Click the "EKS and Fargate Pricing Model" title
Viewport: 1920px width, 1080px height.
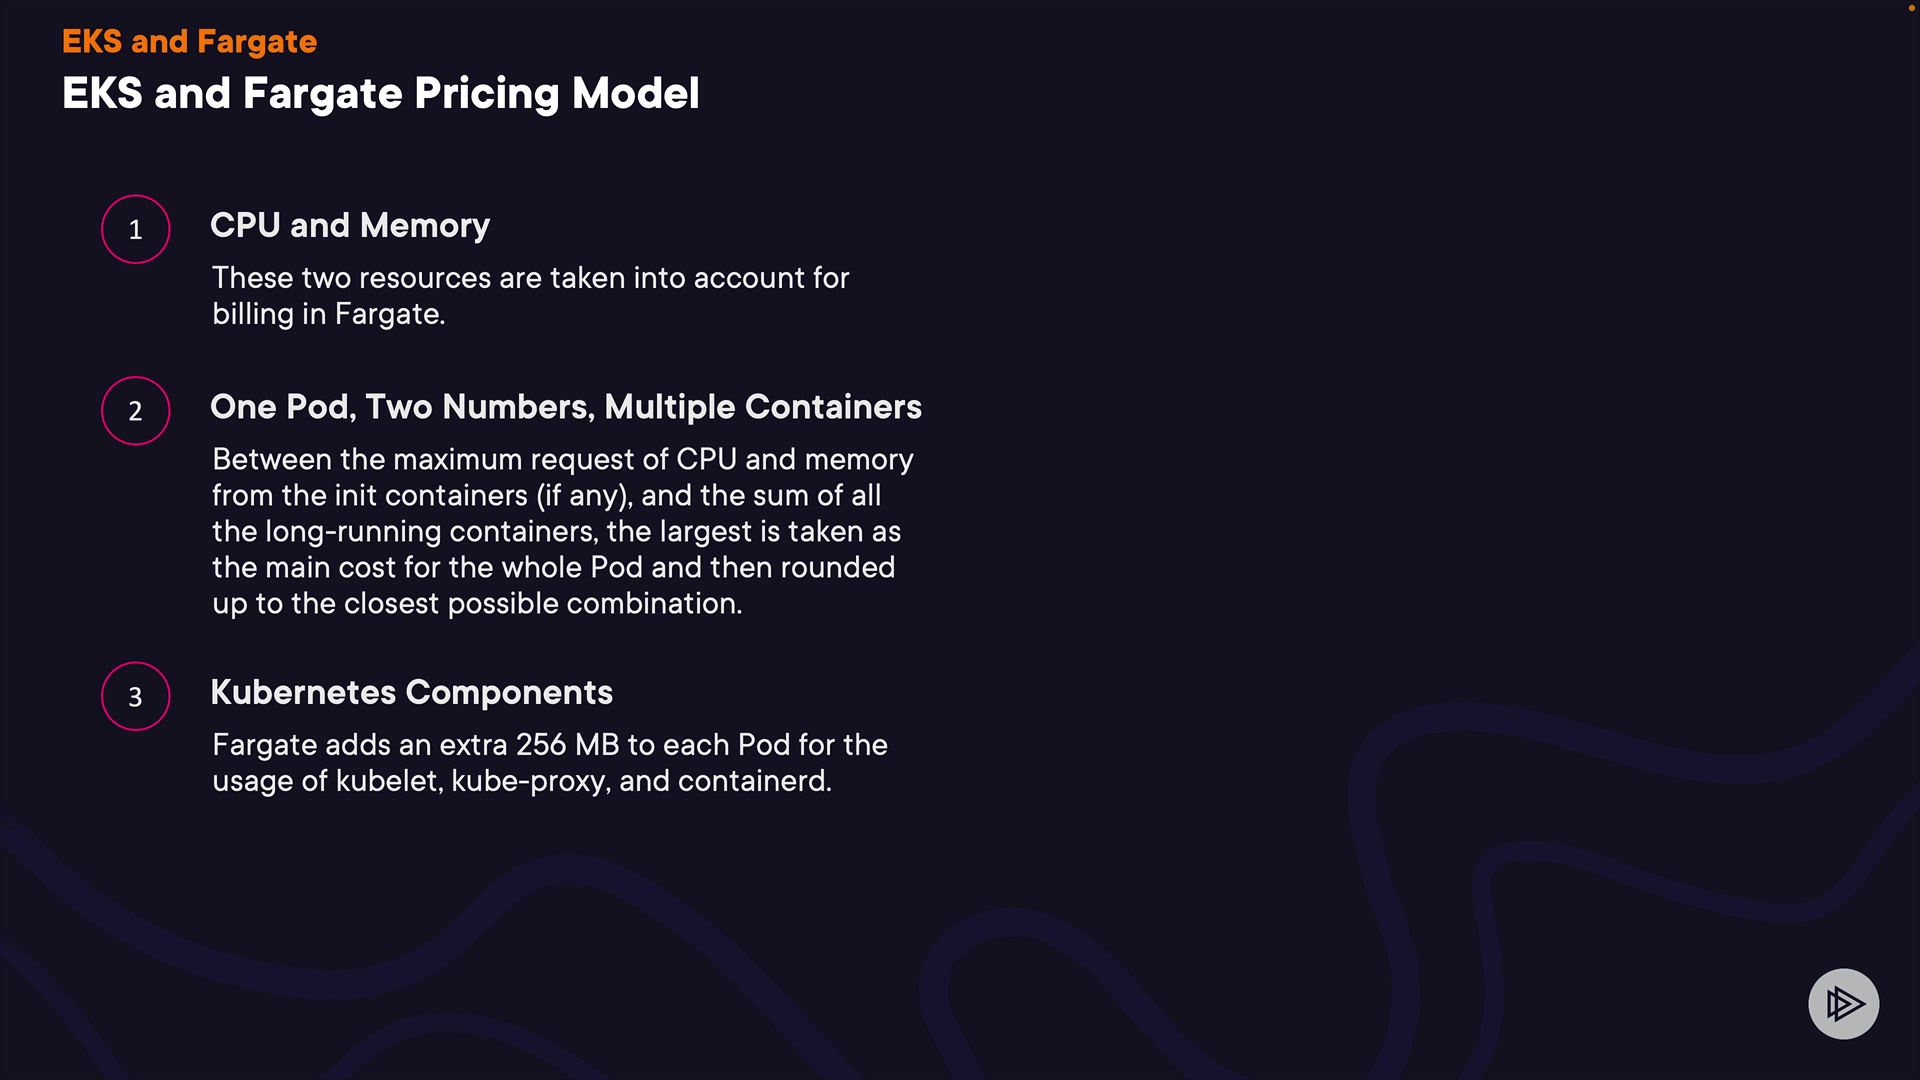(x=380, y=93)
